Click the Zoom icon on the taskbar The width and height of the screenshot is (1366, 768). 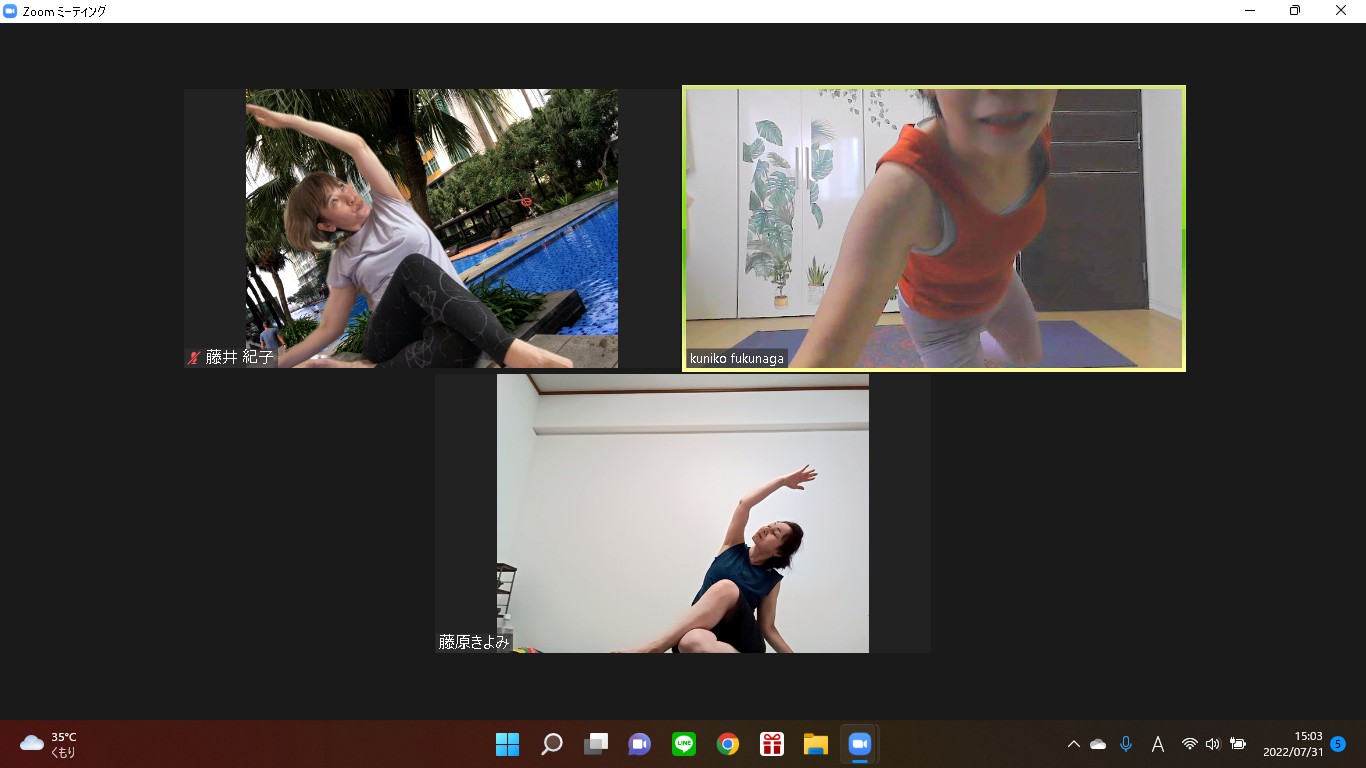click(x=860, y=744)
